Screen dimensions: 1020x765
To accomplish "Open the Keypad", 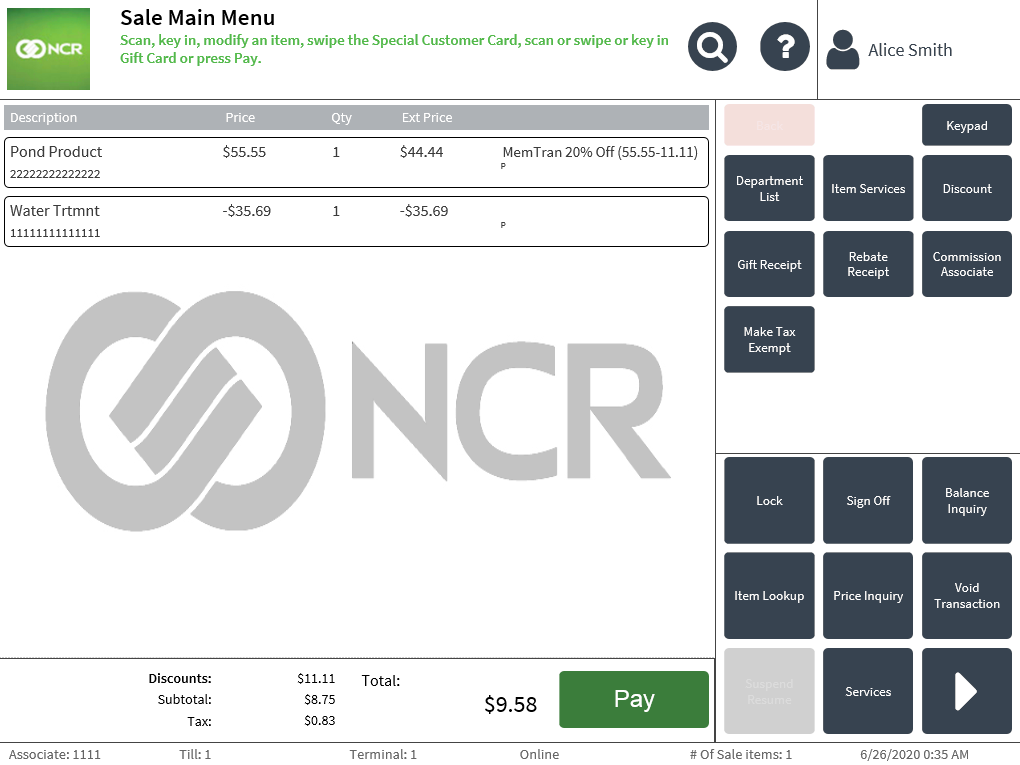I will point(967,125).
